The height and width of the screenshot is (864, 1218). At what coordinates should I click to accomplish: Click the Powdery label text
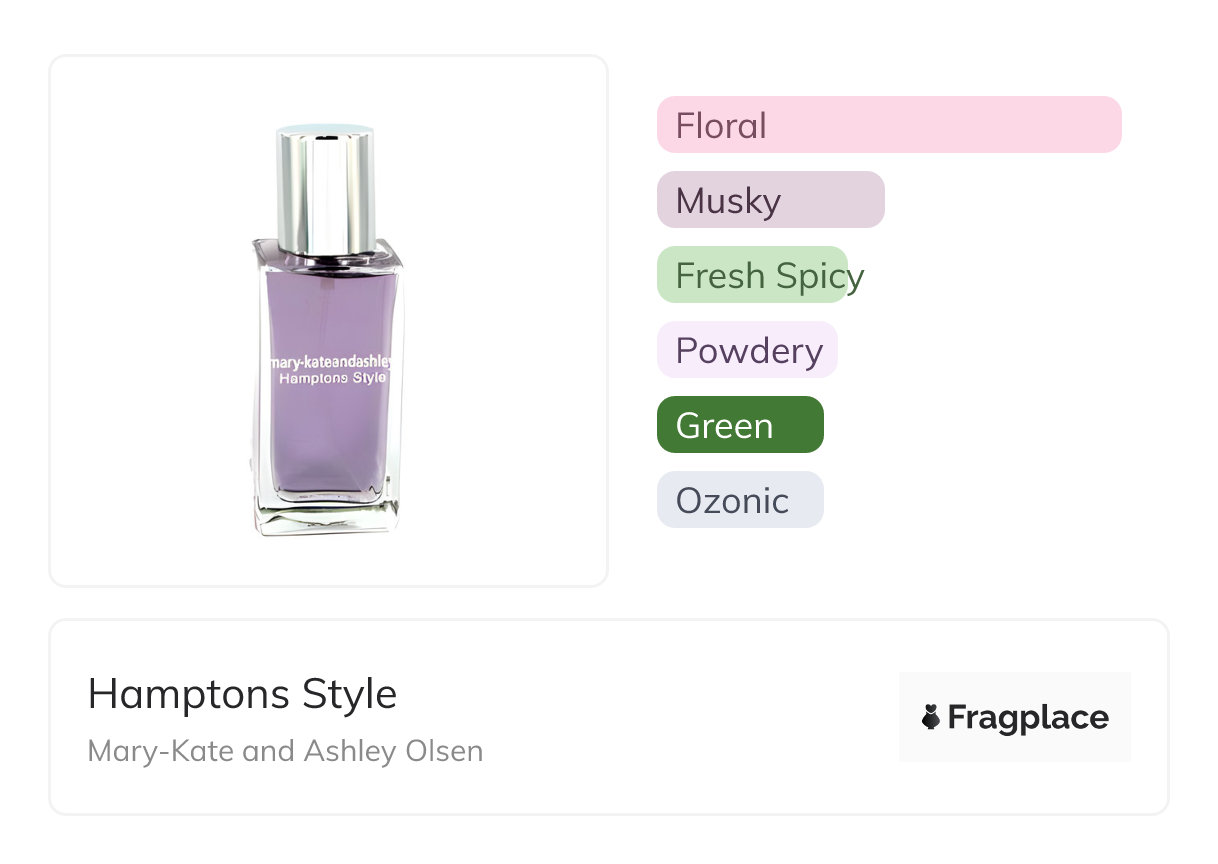point(749,351)
